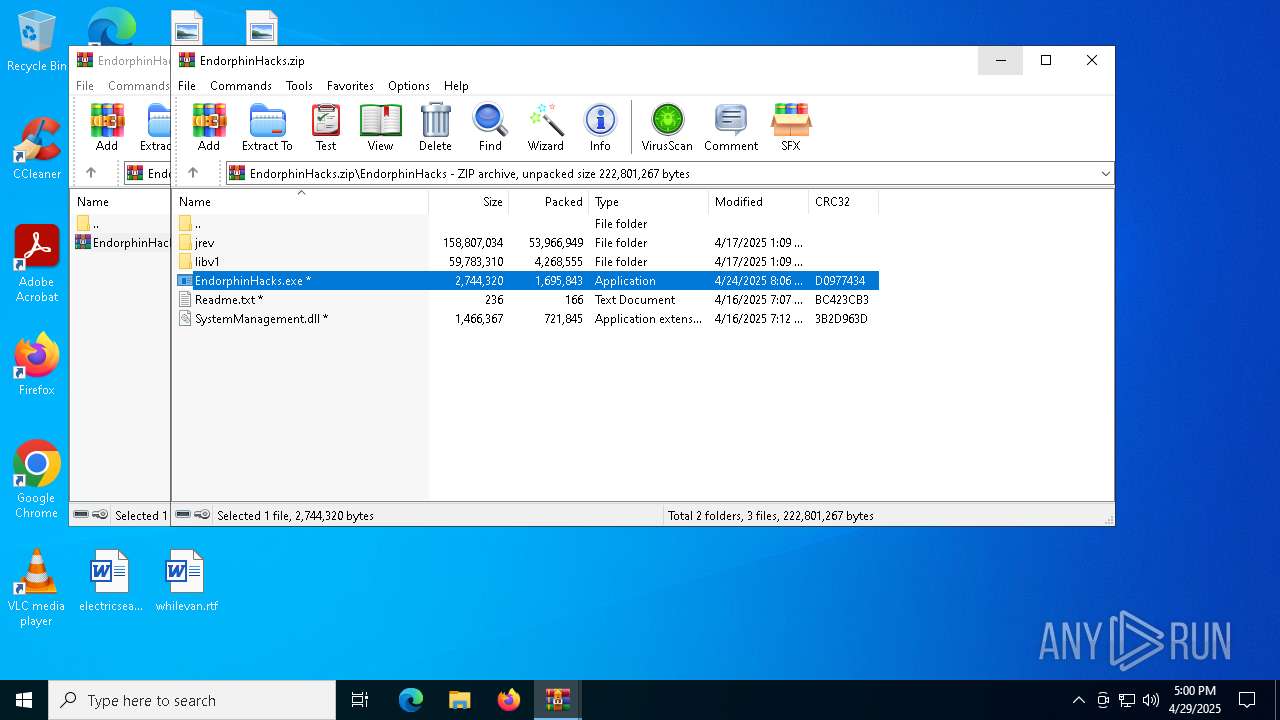Click the Find toolbar icon
The width and height of the screenshot is (1280, 720).
[490, 127]
